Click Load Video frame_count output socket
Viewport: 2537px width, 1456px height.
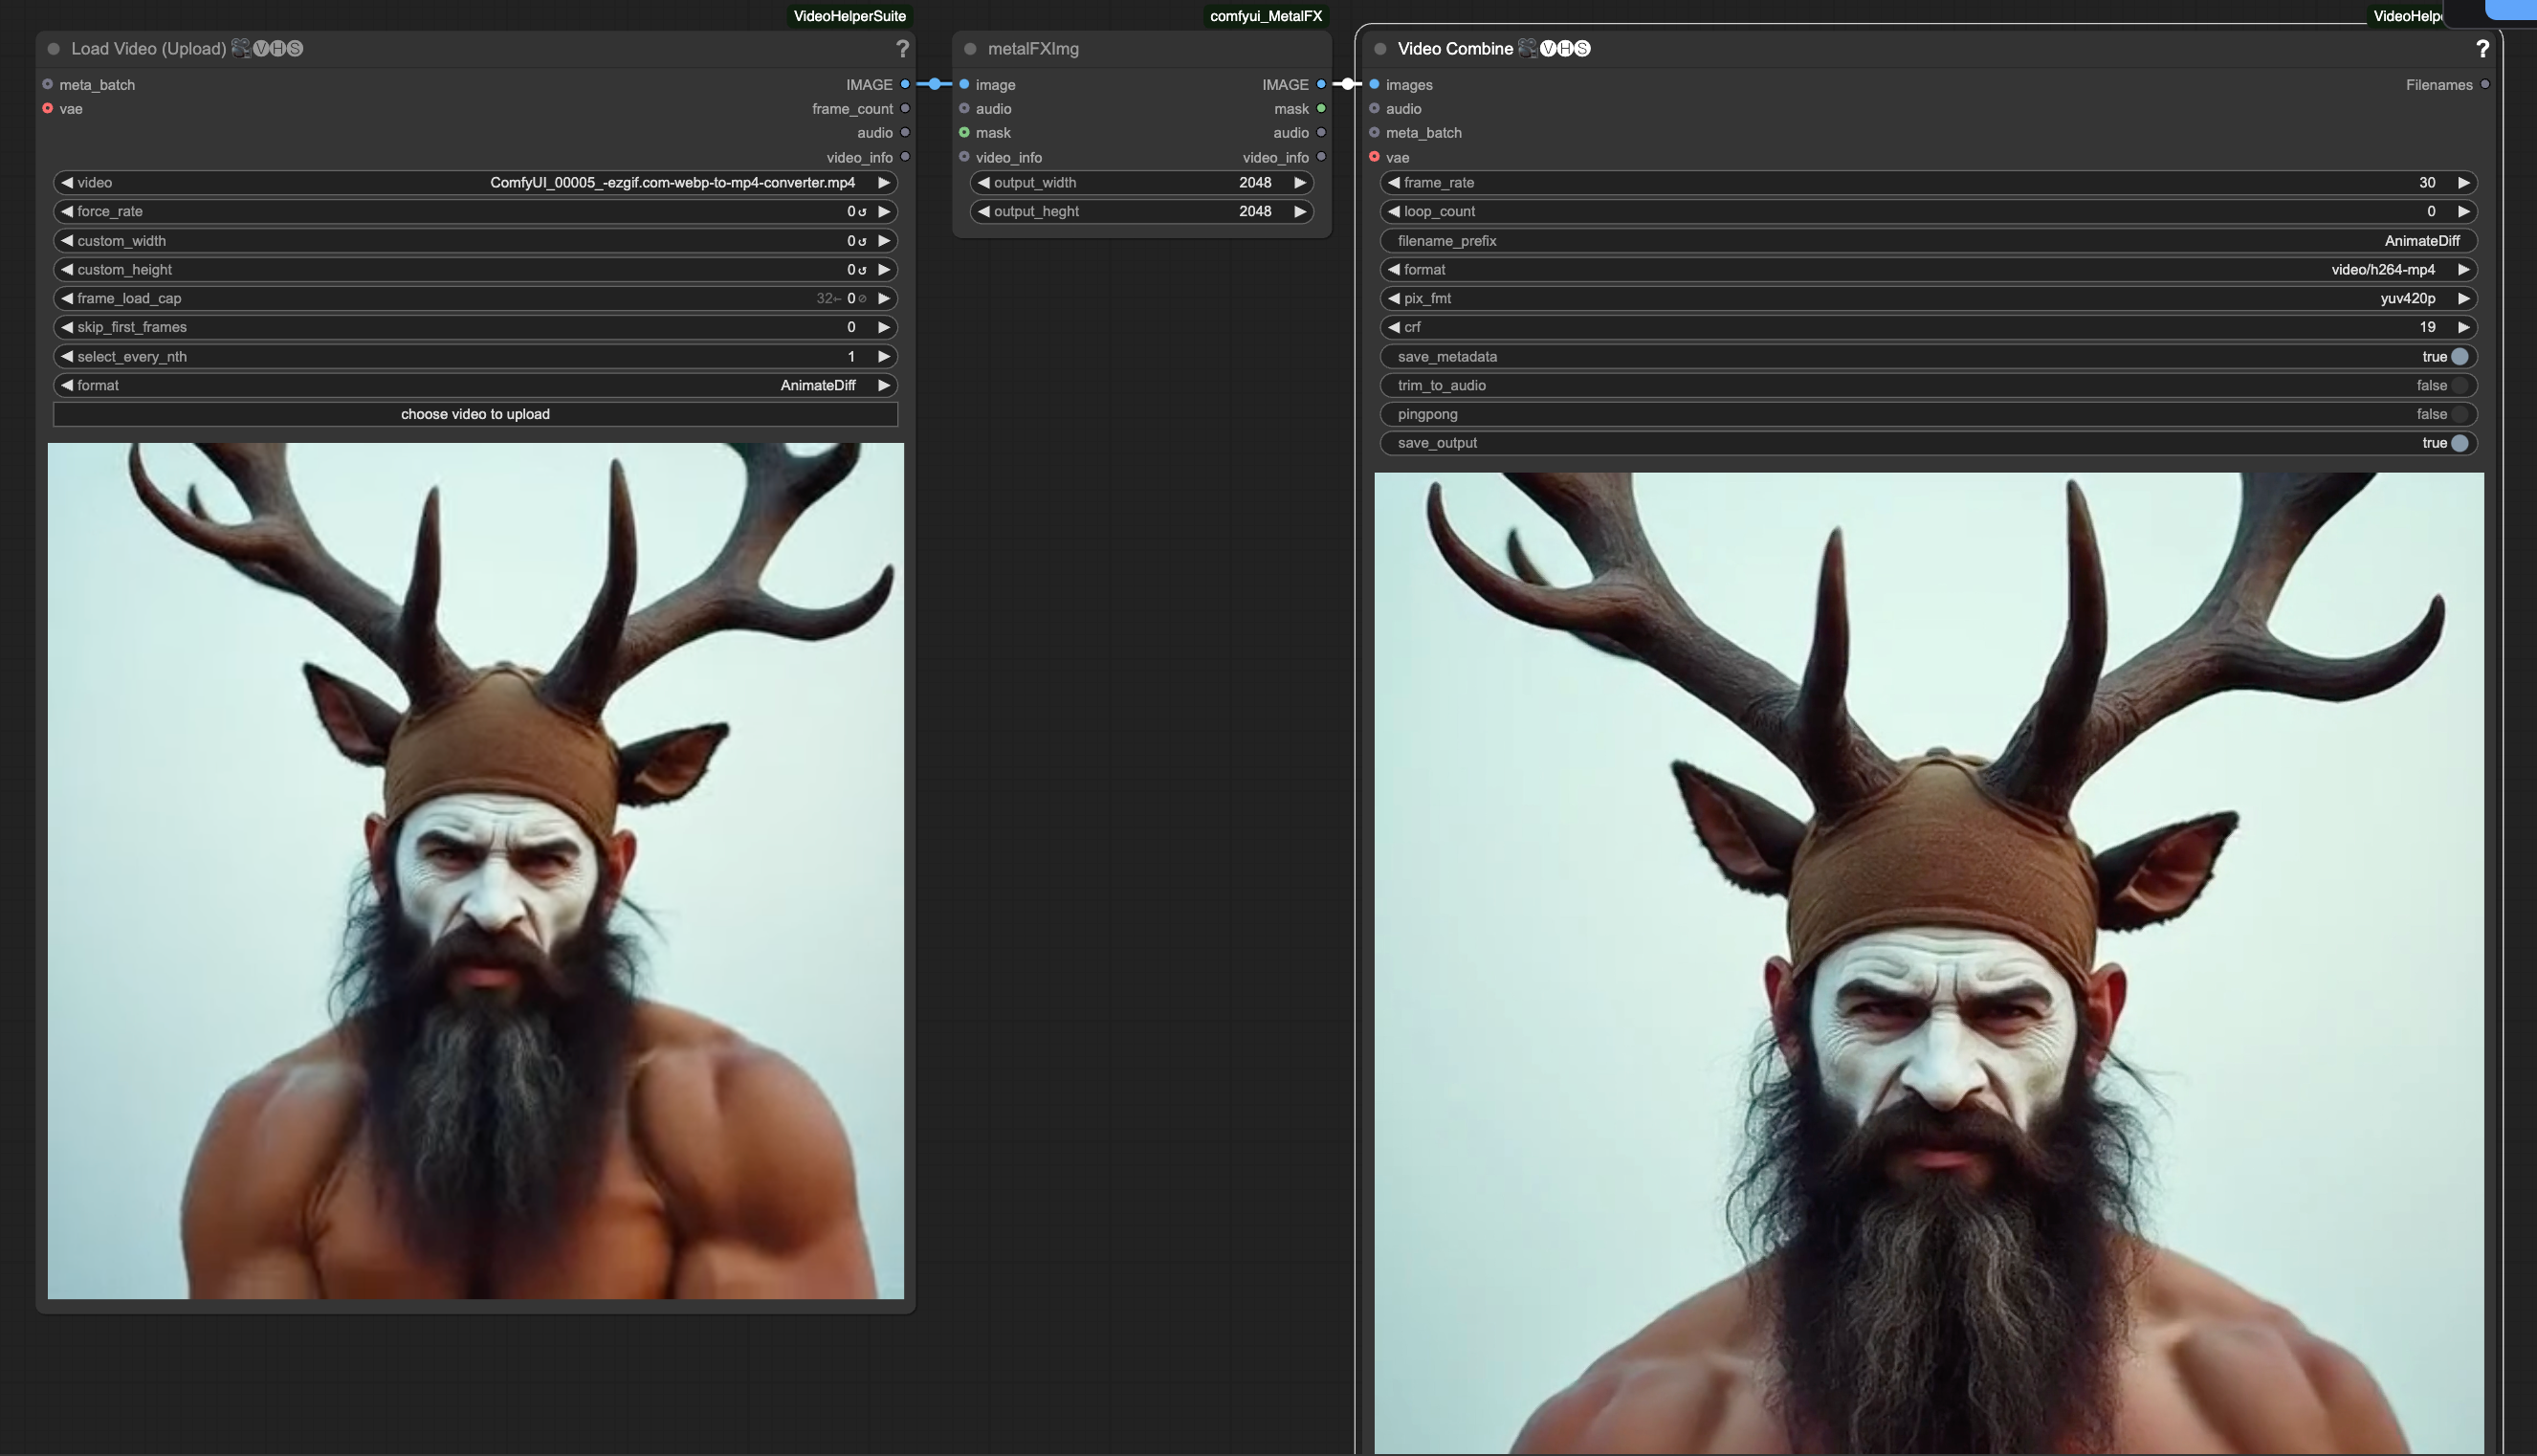[x=905, y=108]
